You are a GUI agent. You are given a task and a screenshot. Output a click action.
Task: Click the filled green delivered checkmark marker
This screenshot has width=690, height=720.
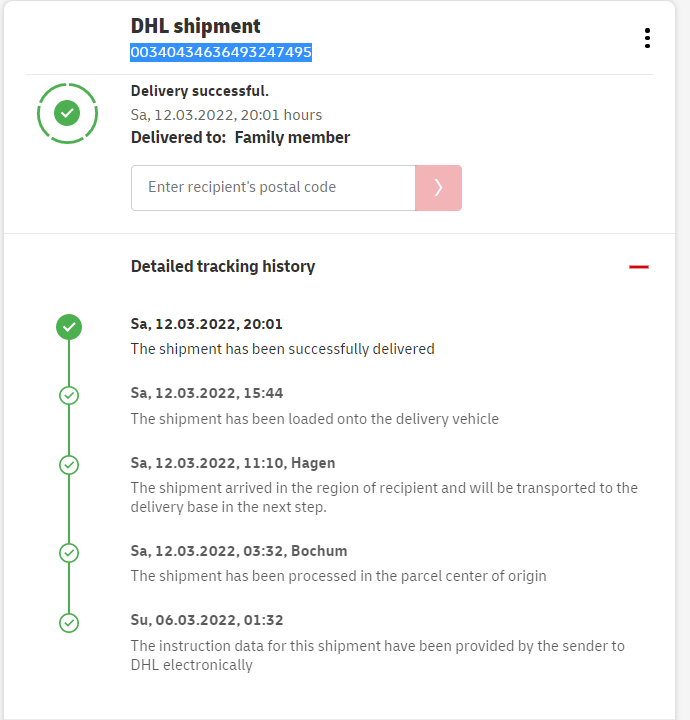tap(69, 326)
